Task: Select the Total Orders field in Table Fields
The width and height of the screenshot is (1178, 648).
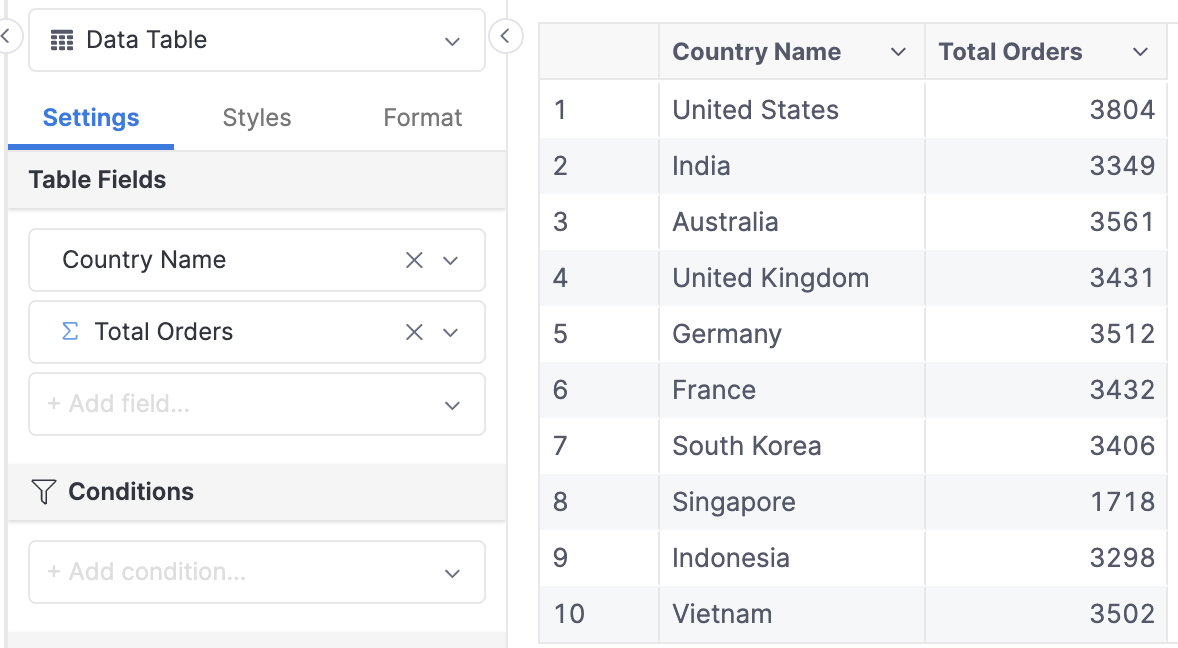Action: tap(257, 332)
